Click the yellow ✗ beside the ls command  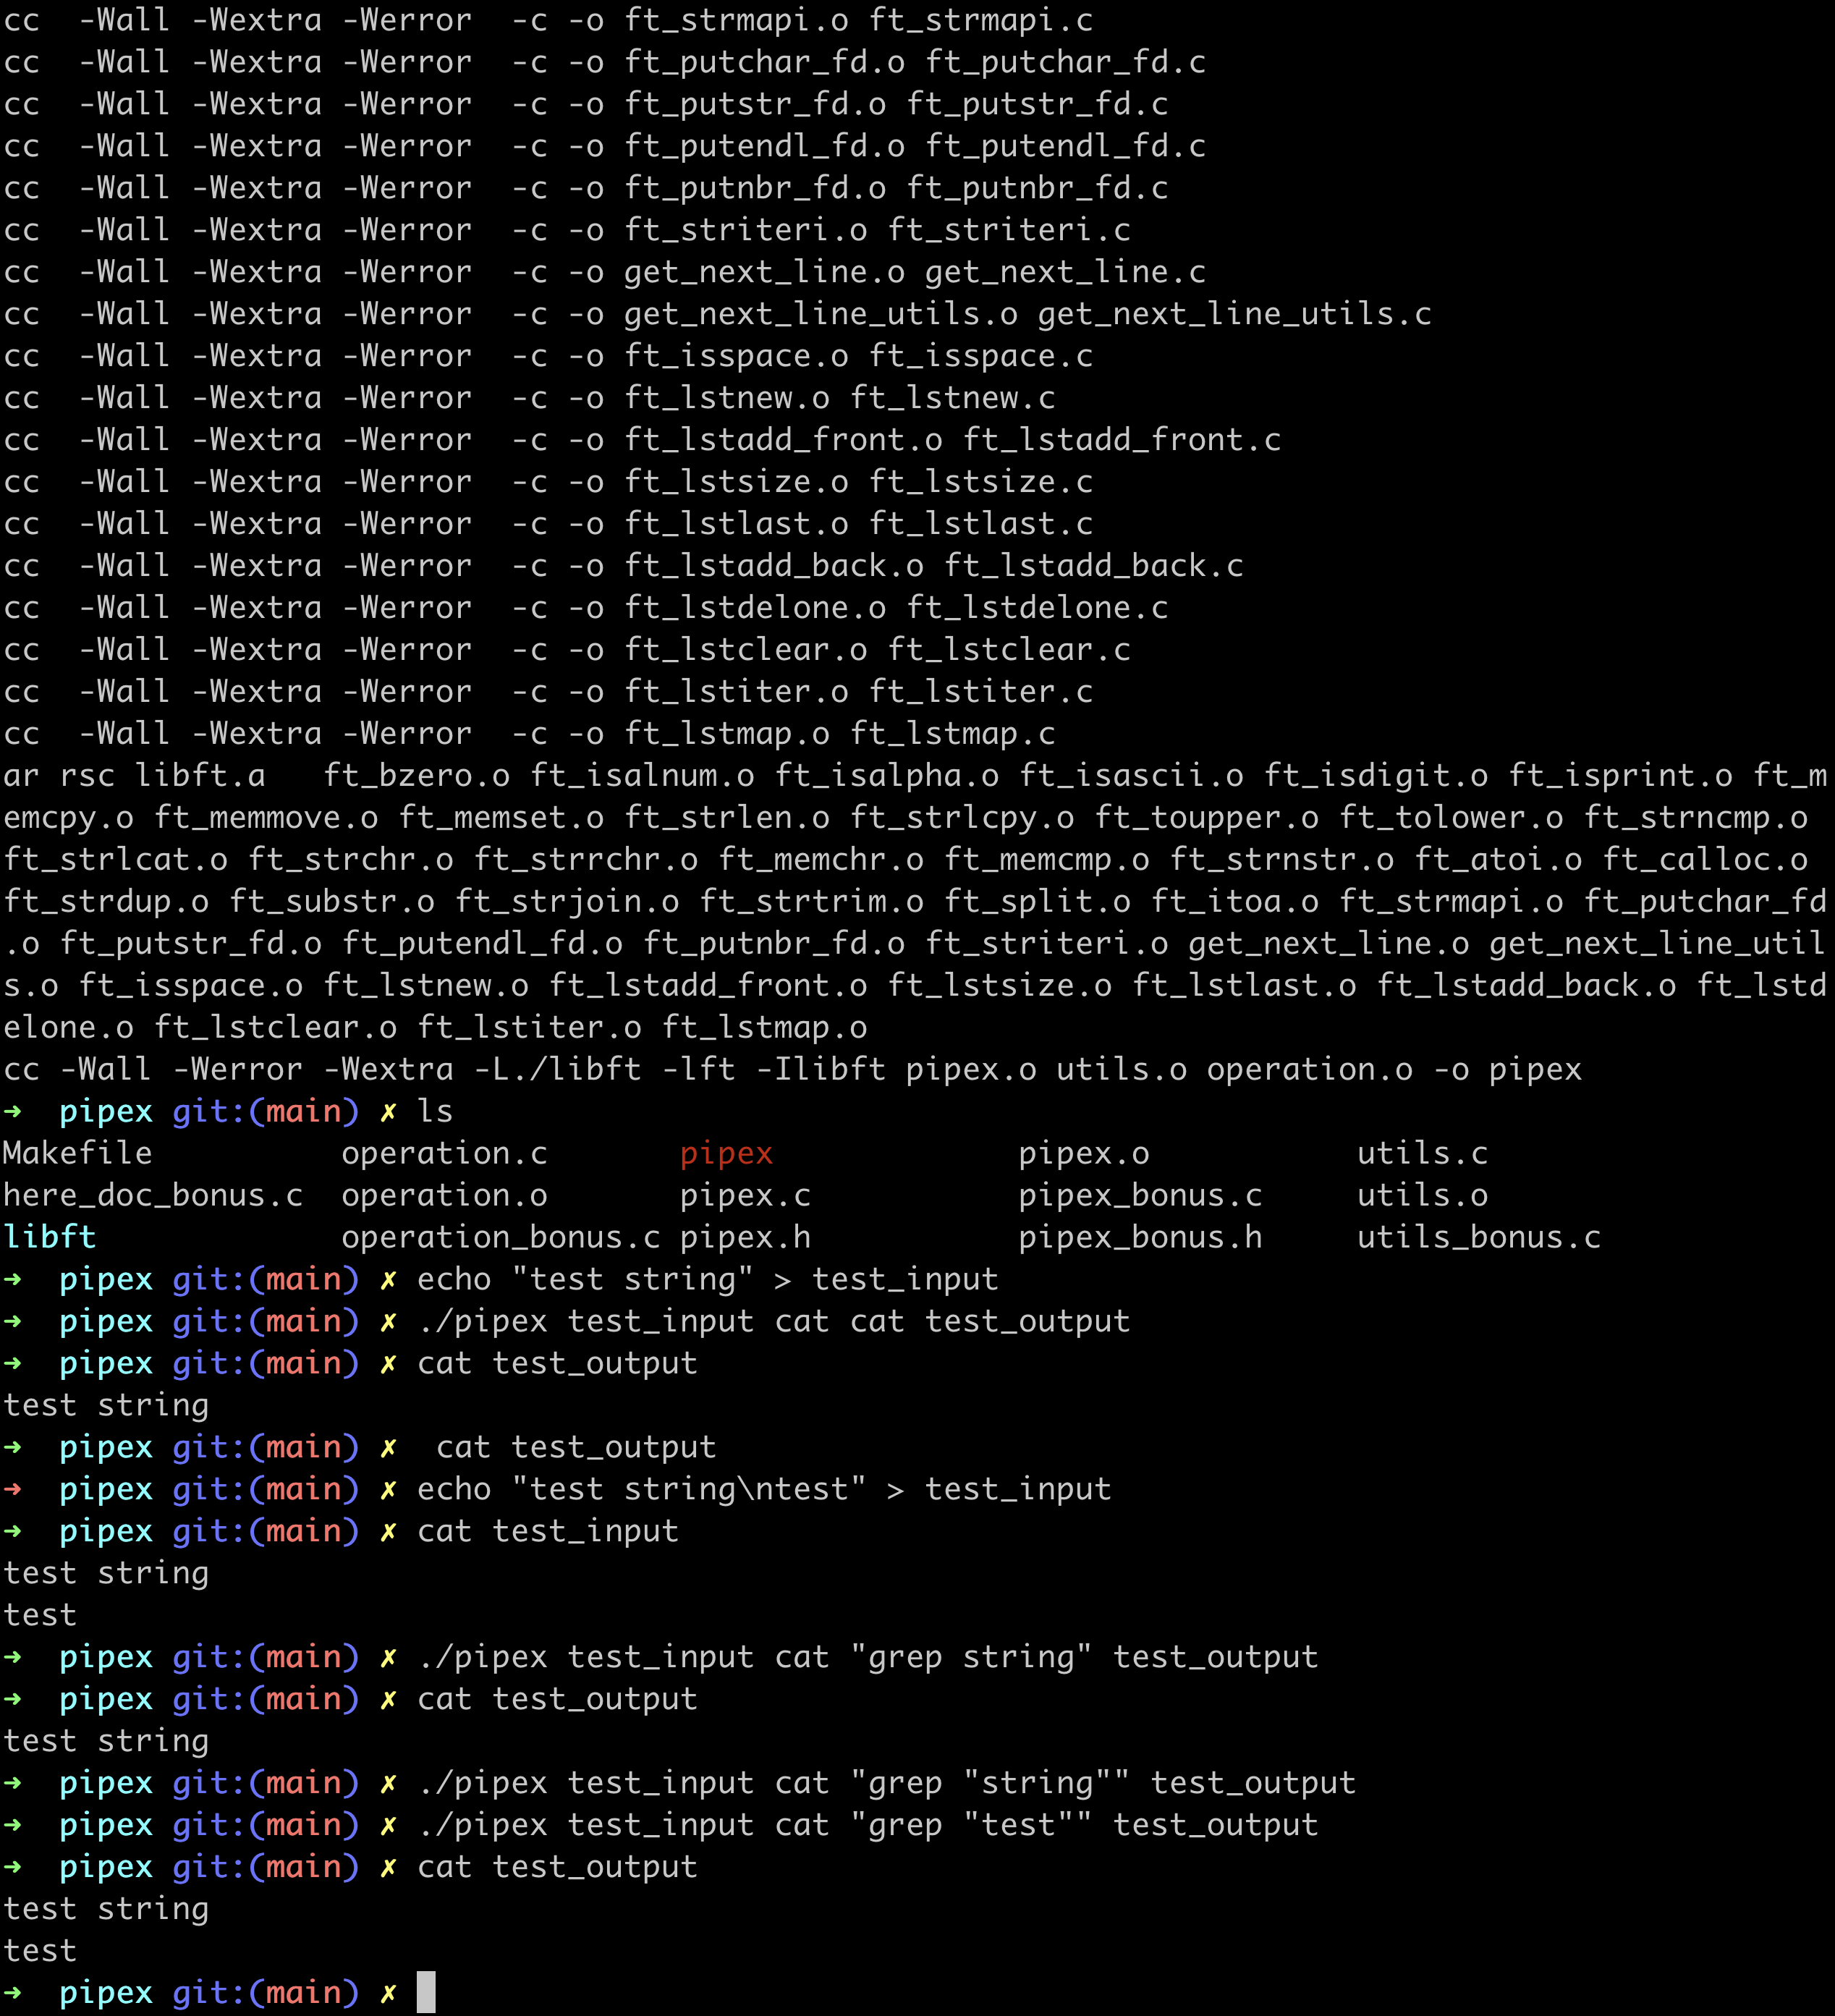(388, 1111)
